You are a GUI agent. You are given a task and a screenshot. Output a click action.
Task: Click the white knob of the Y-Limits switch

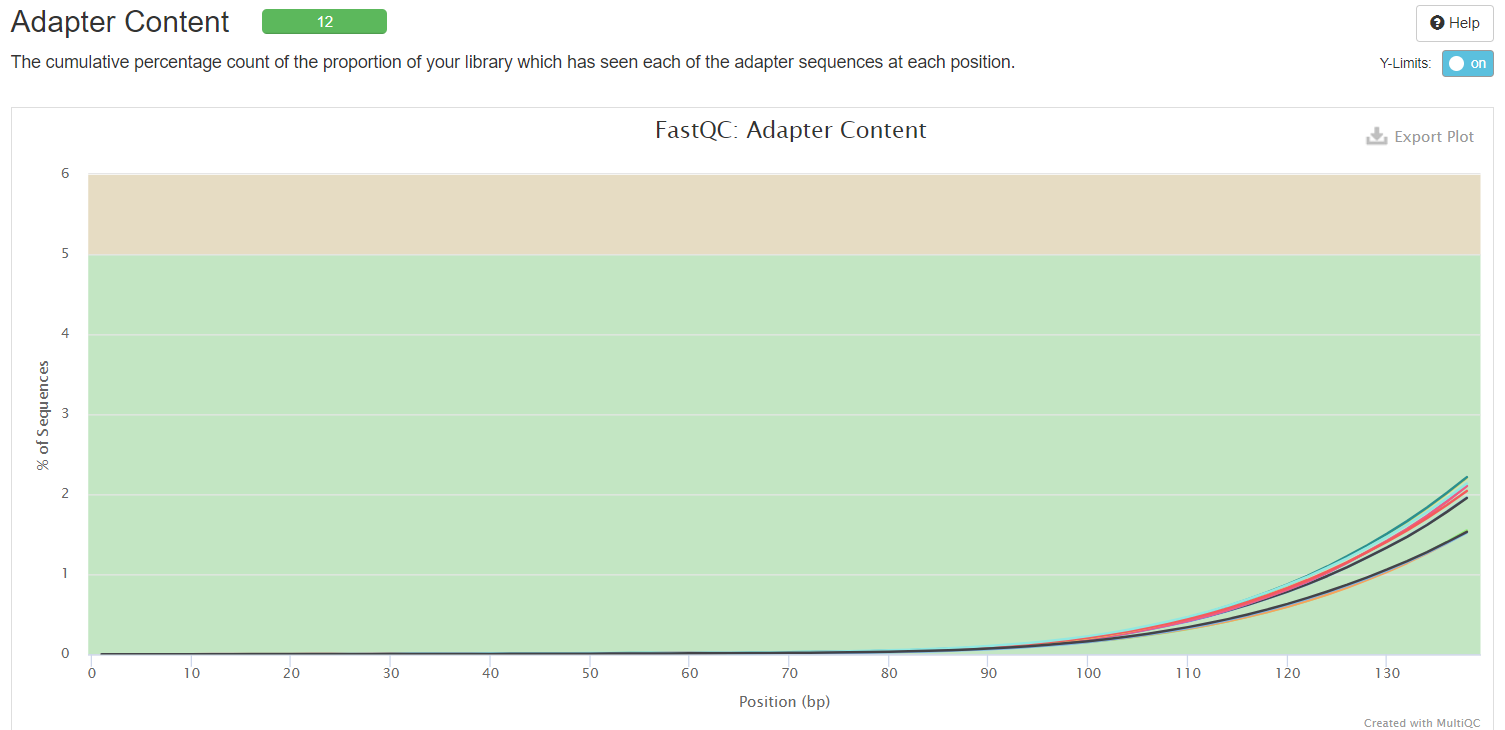[1459, 62]
